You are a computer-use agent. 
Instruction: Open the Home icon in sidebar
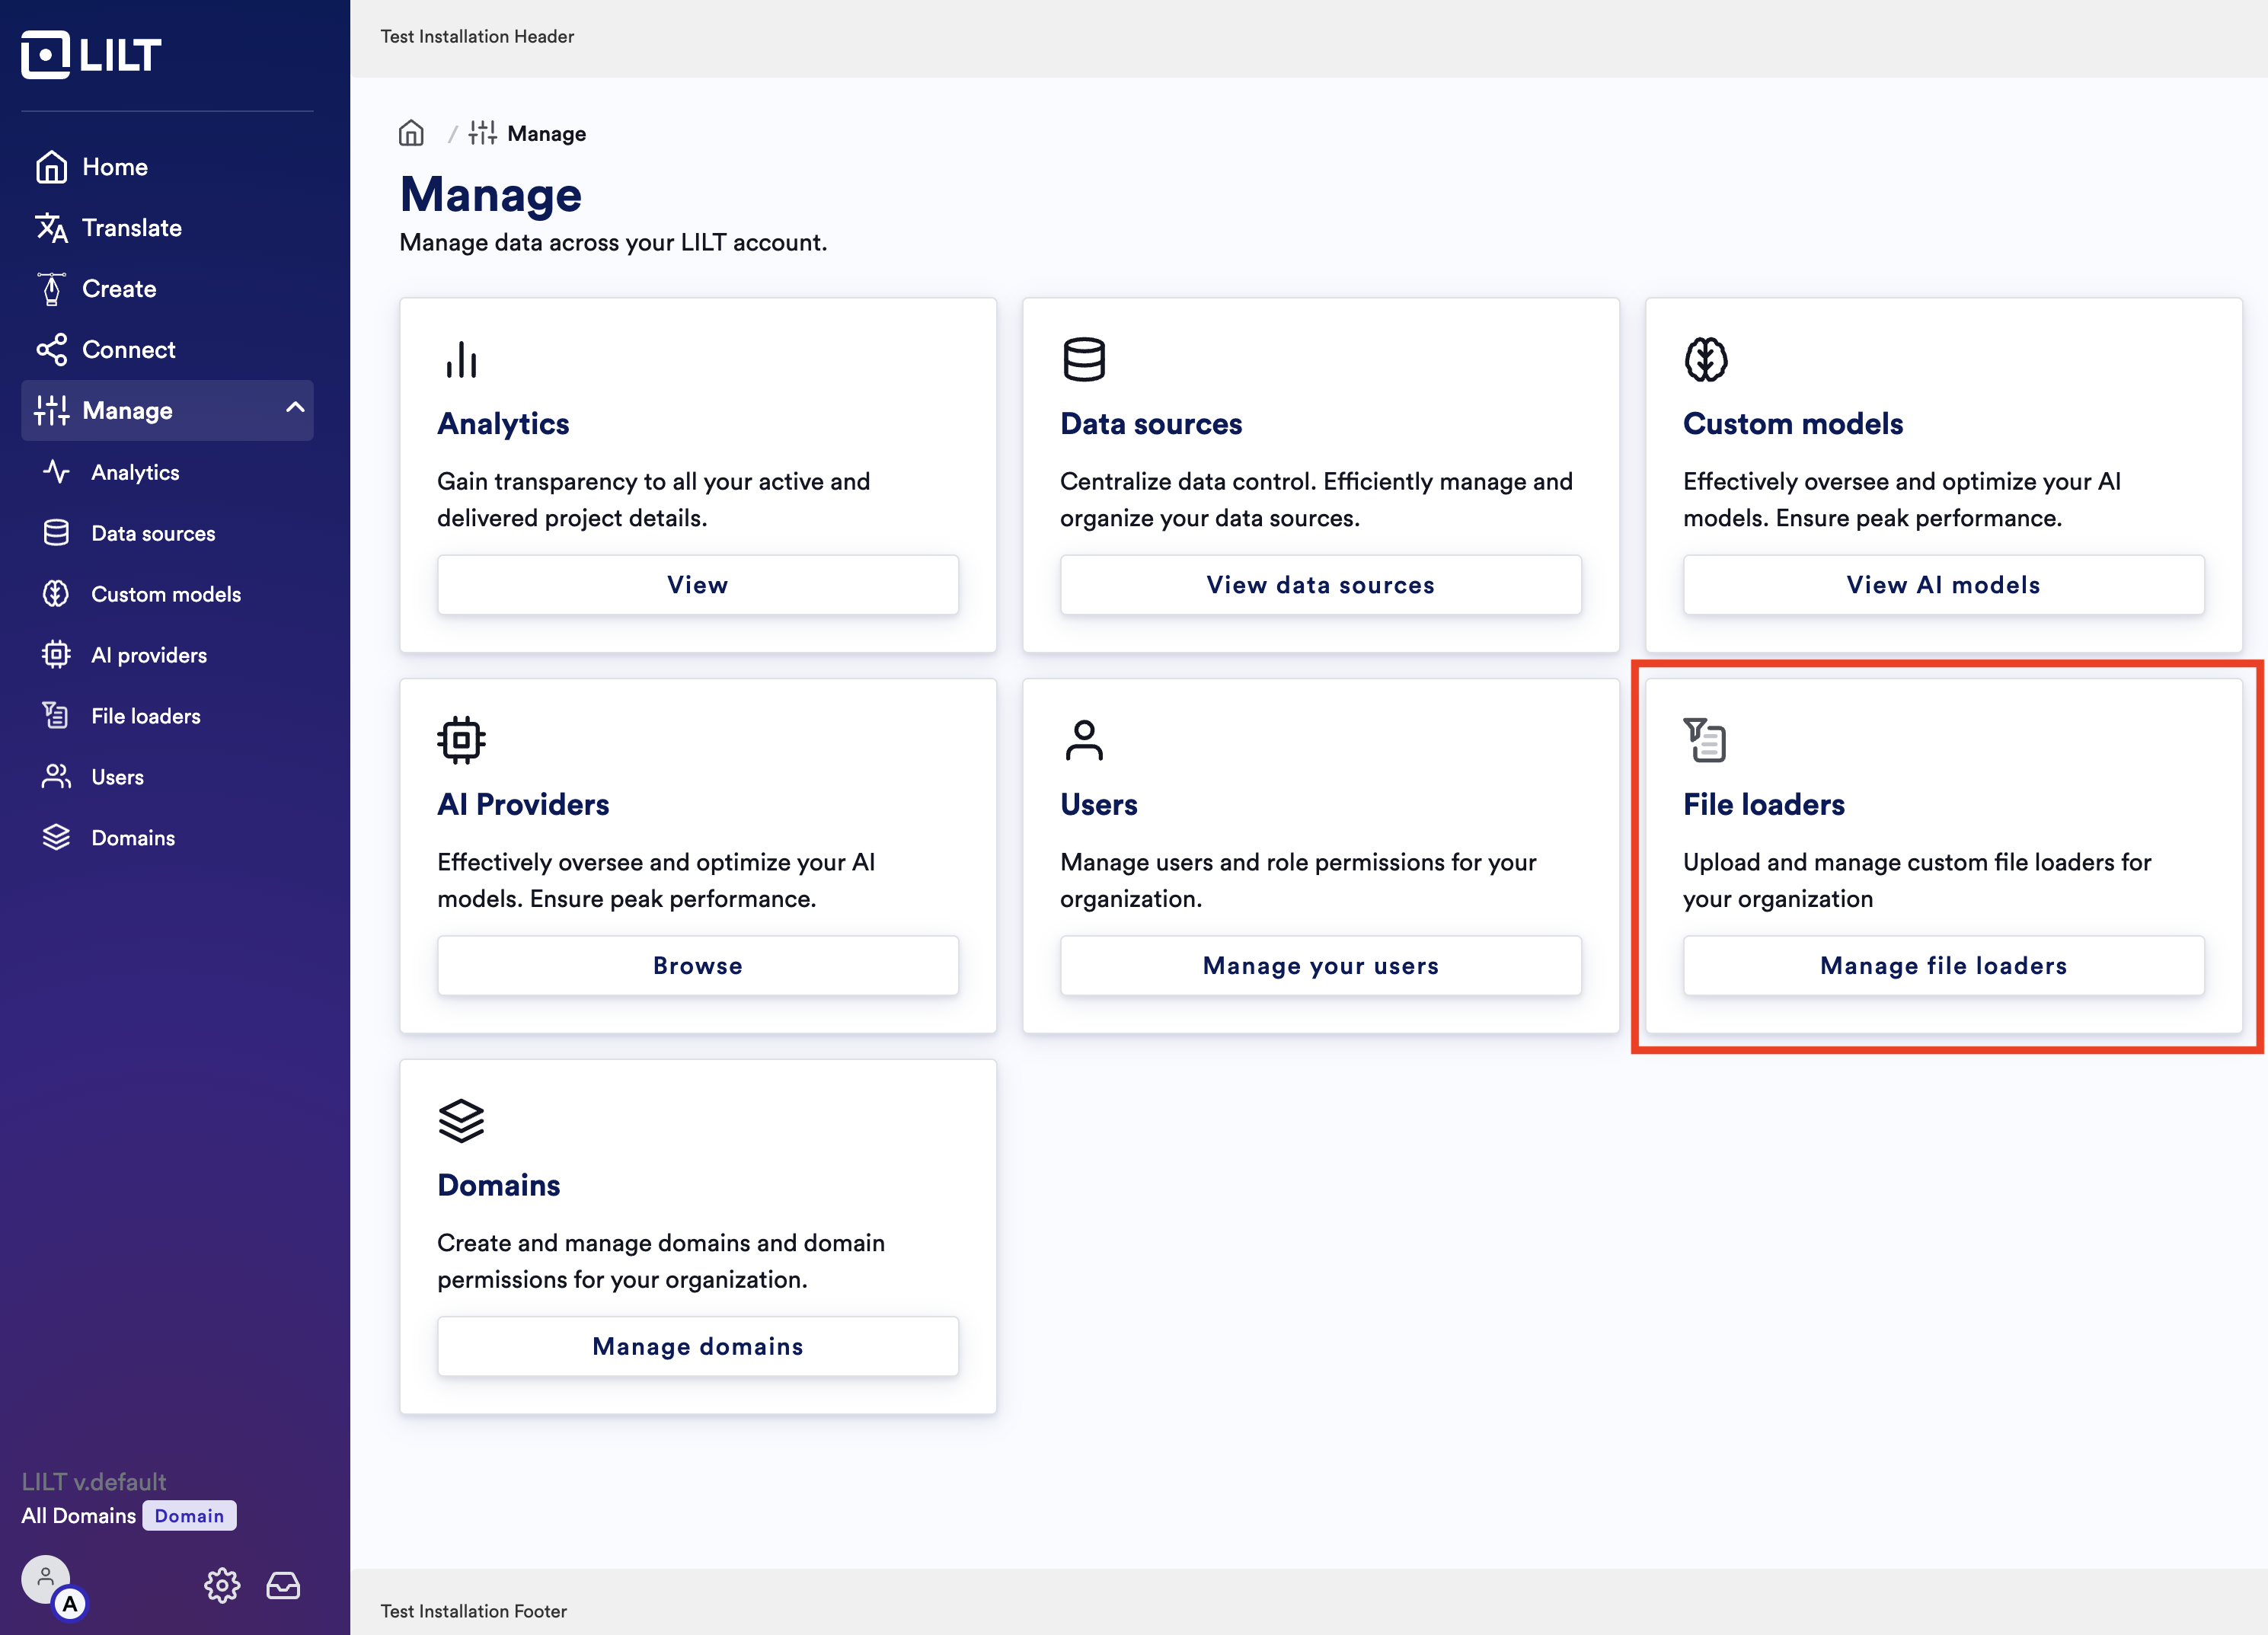51,167
